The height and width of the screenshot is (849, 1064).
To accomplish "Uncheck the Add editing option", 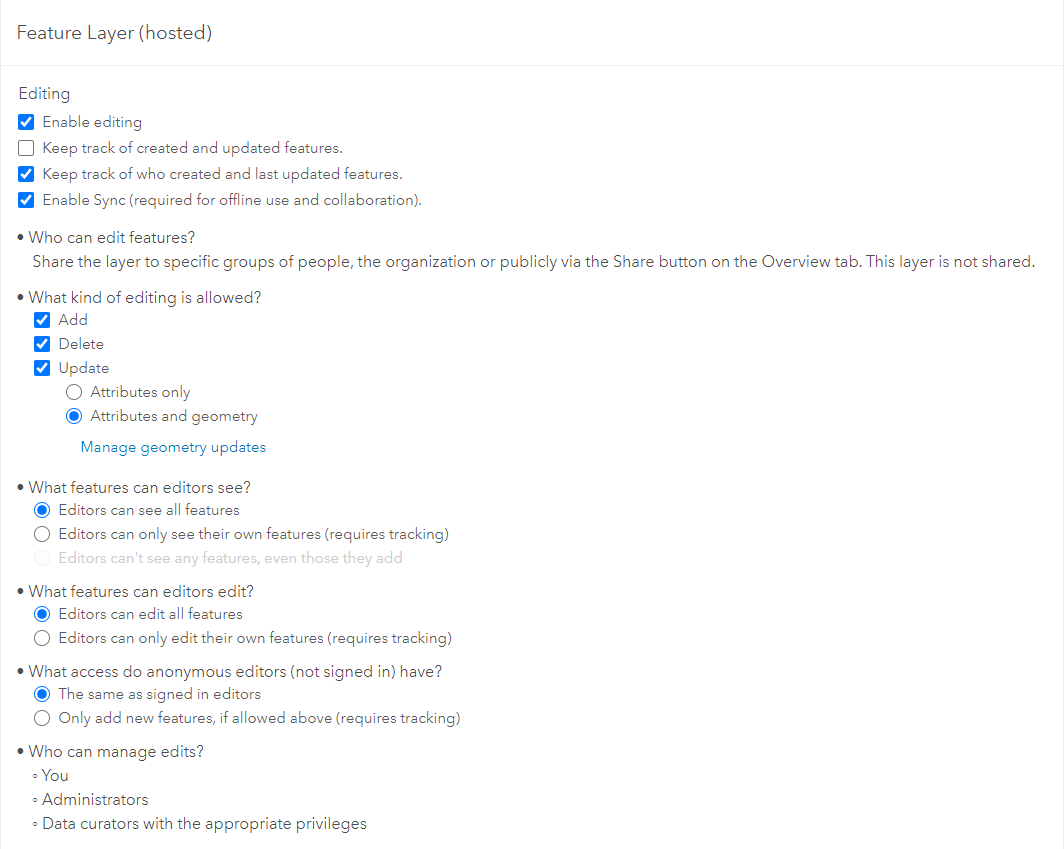I will tap(42, 320).
